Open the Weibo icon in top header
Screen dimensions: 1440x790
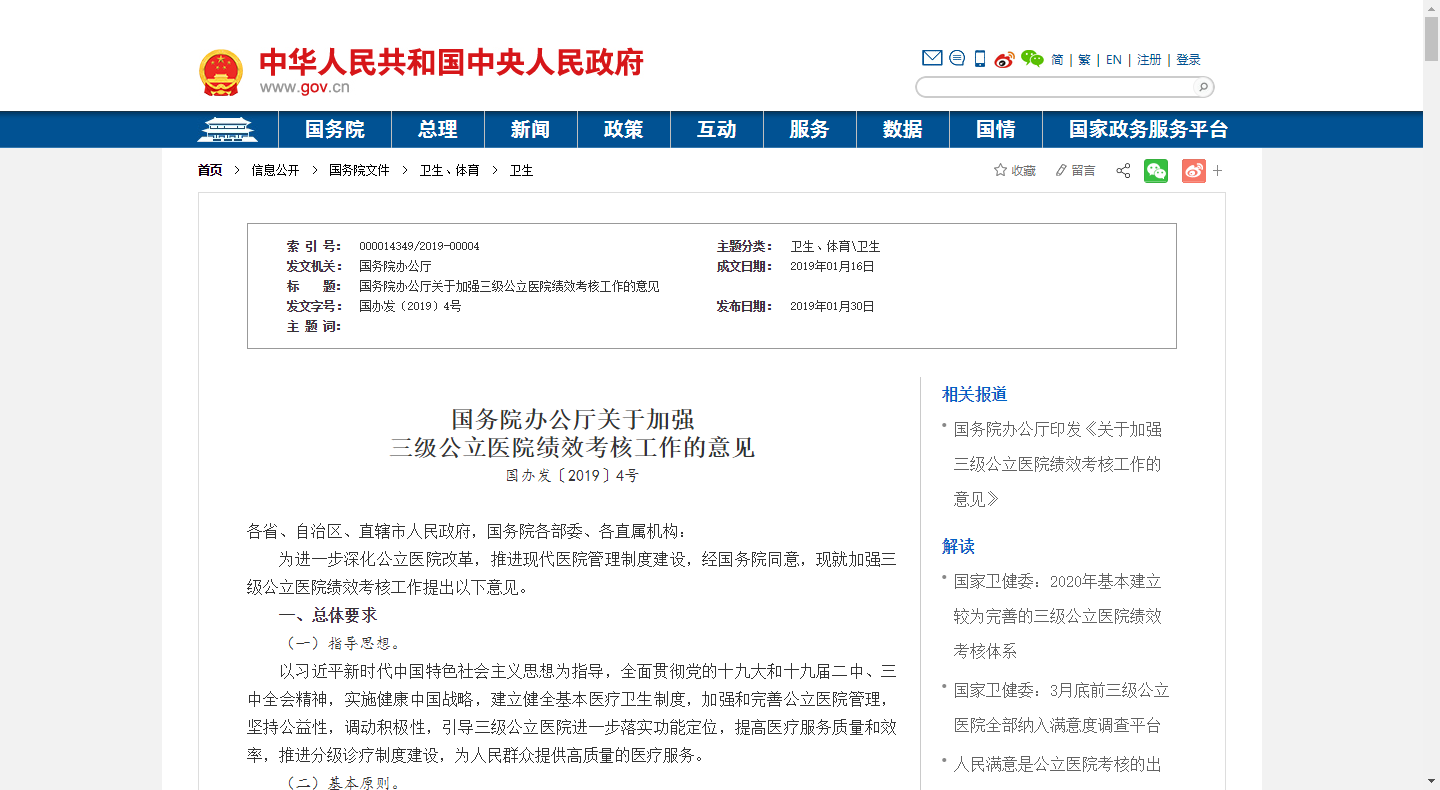(x=1004, y=59)
